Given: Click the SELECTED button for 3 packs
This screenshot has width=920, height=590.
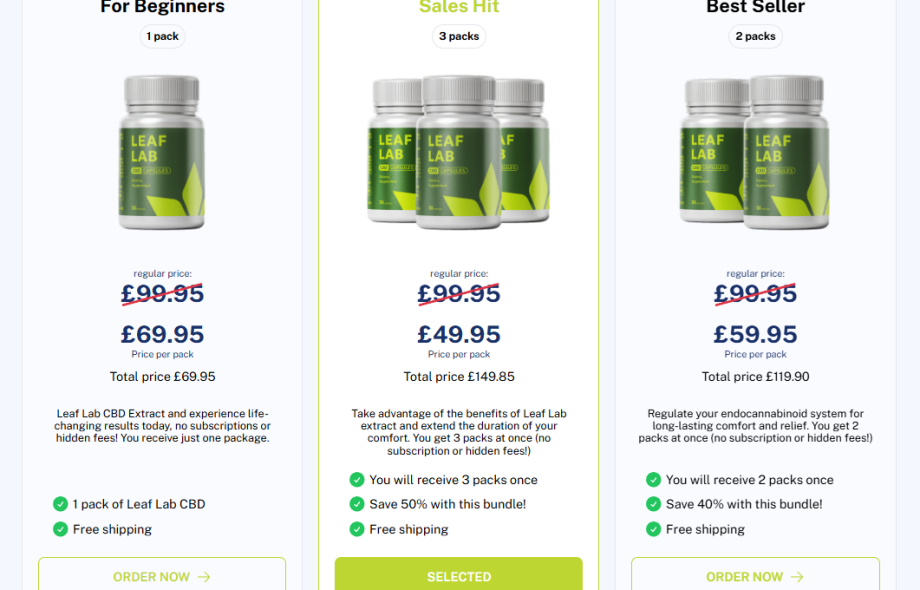Looking at the screenshot, I should pyautogui.click(x=459, y=574).
